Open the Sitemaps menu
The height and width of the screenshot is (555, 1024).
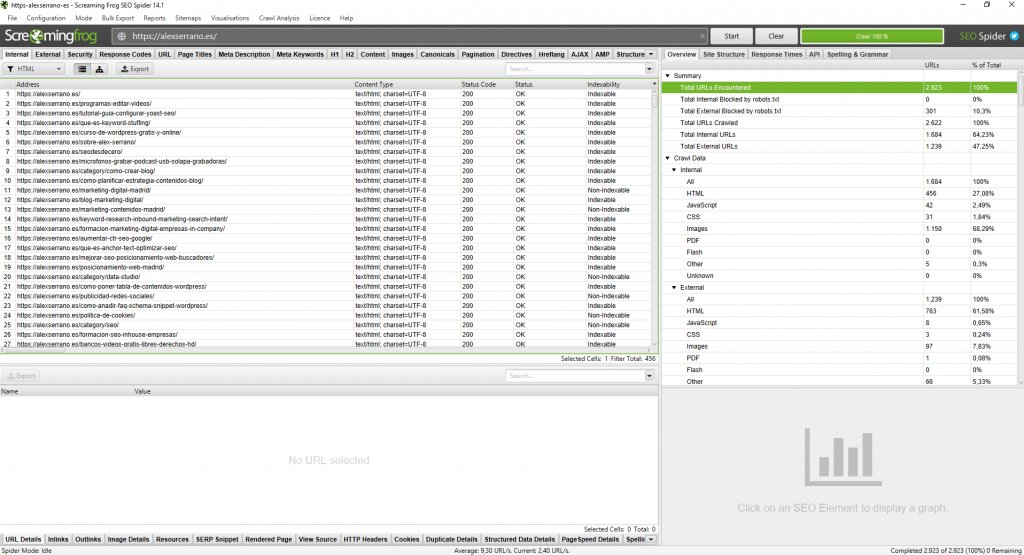pos(188,18)
